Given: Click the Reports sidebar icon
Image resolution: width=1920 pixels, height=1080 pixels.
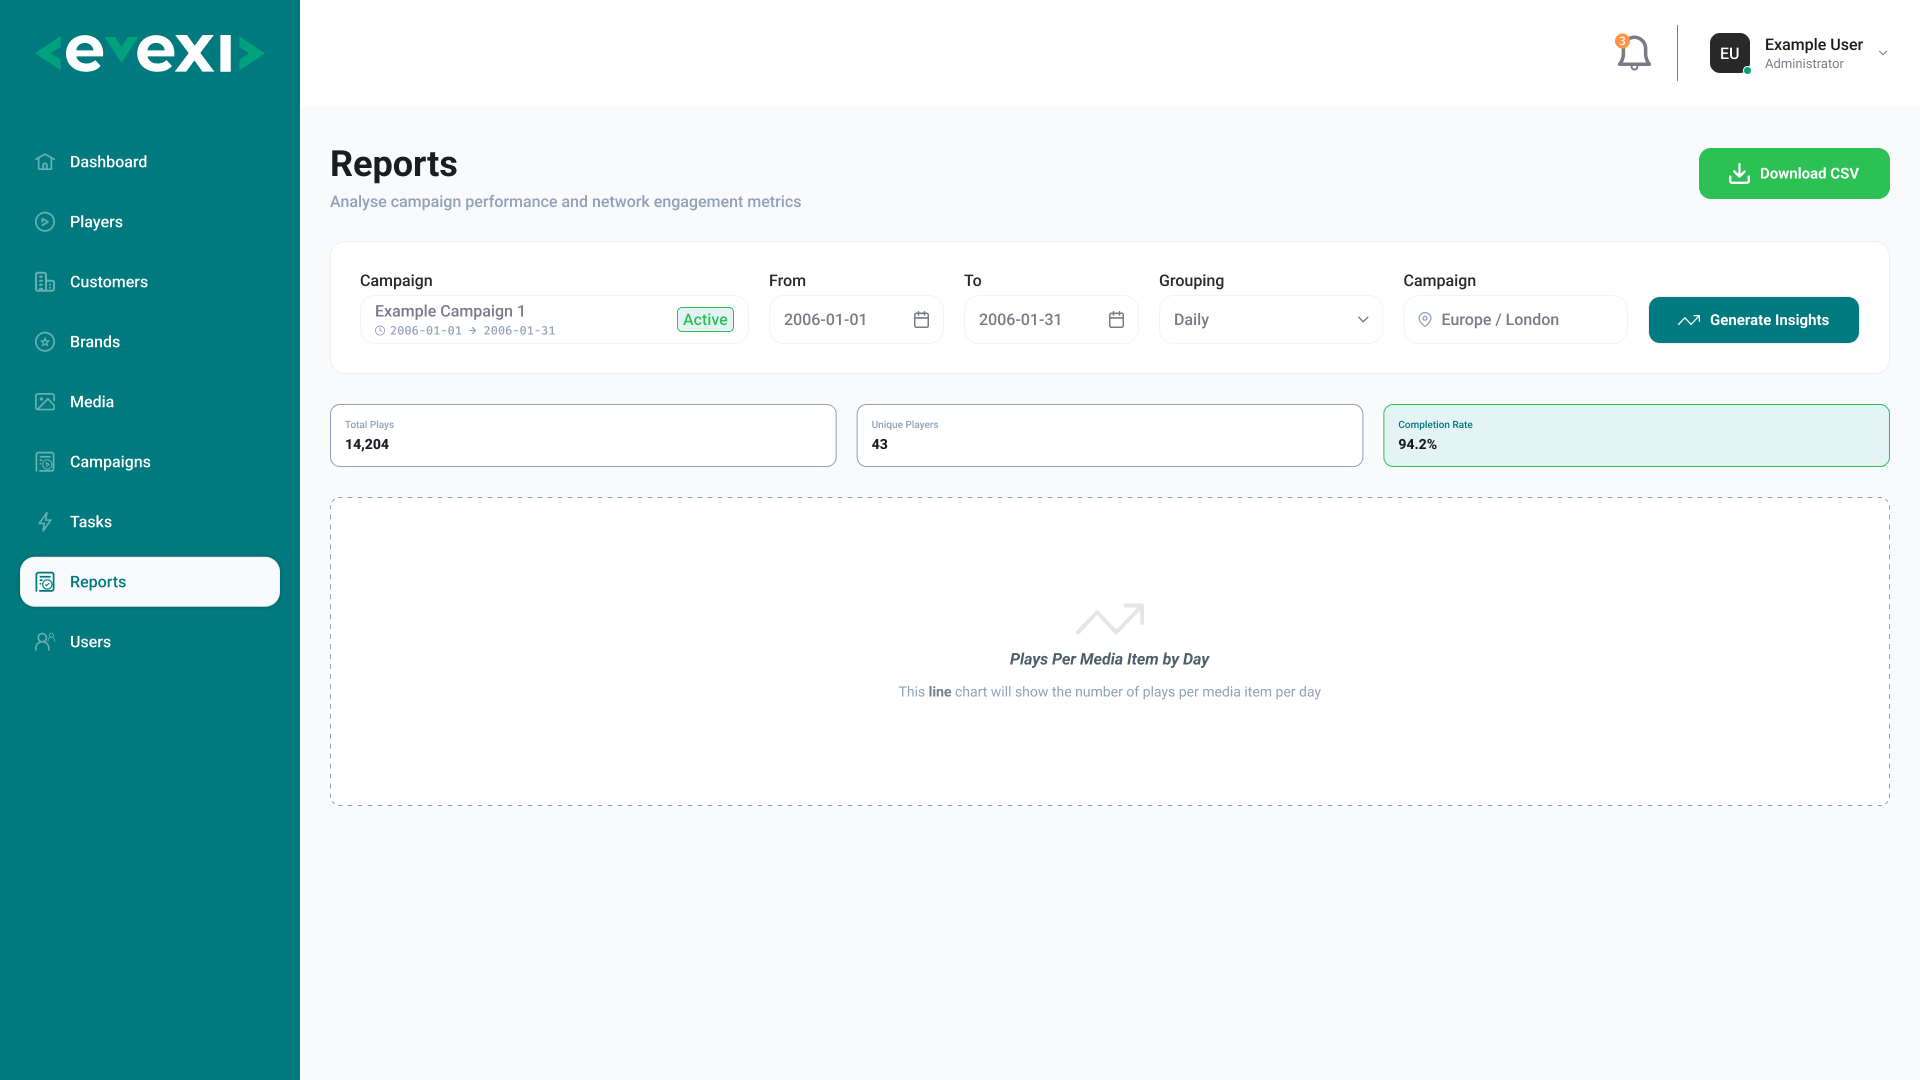Looking at the screenshot, I should (45, 582).
